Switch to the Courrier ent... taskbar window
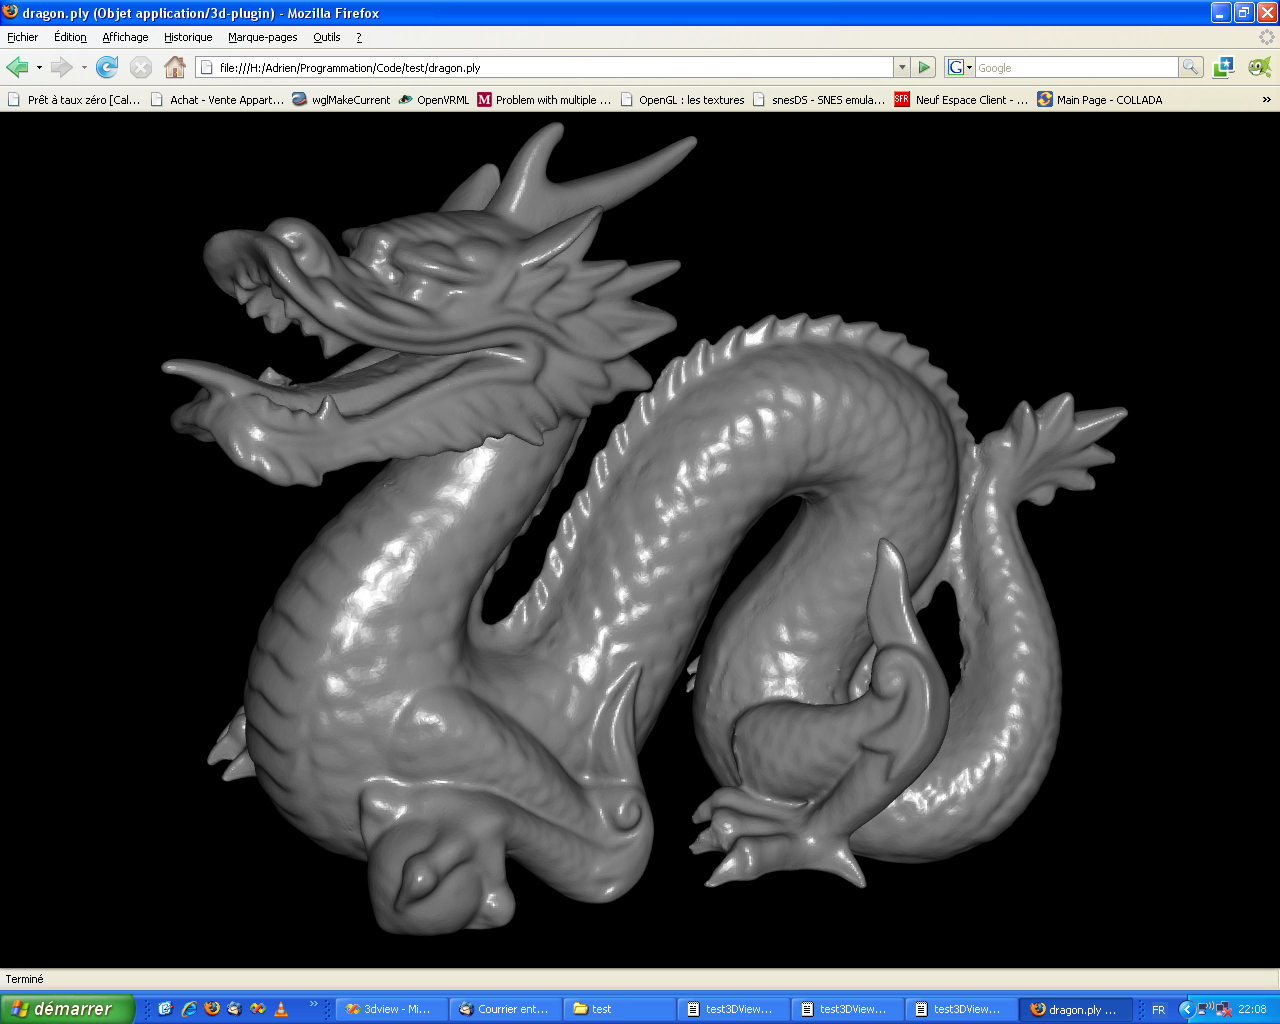1280x1024 pixels. click(x=505, y=1009)
